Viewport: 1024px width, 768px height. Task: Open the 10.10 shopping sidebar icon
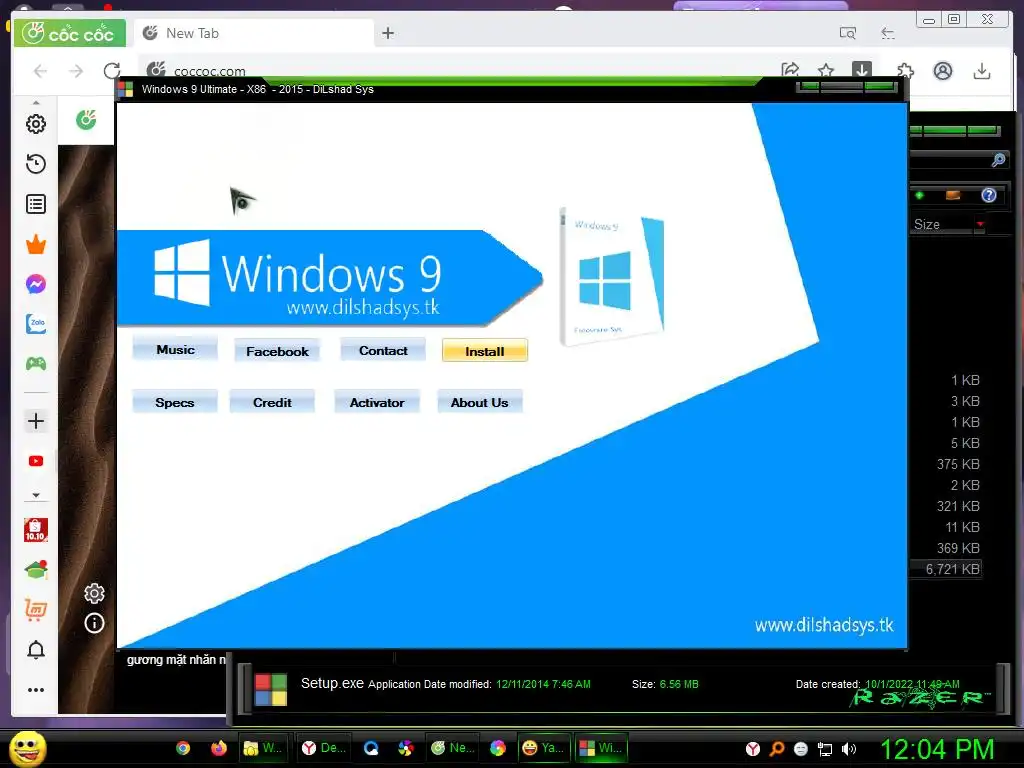pos(36,530)
